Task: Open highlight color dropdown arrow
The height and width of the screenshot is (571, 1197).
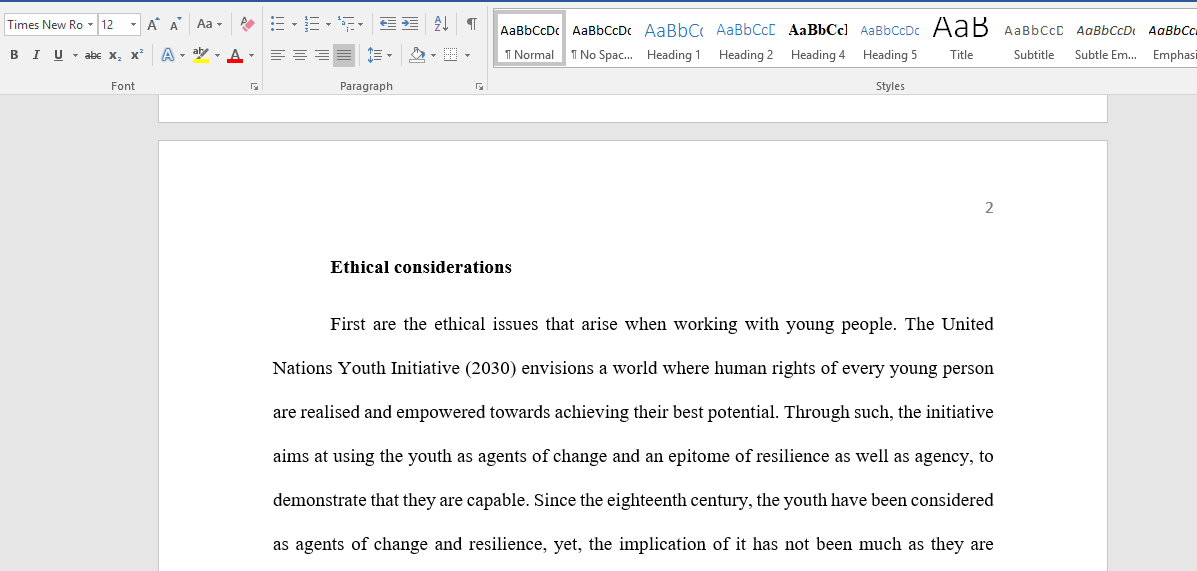Action: [x=217, y=55]
